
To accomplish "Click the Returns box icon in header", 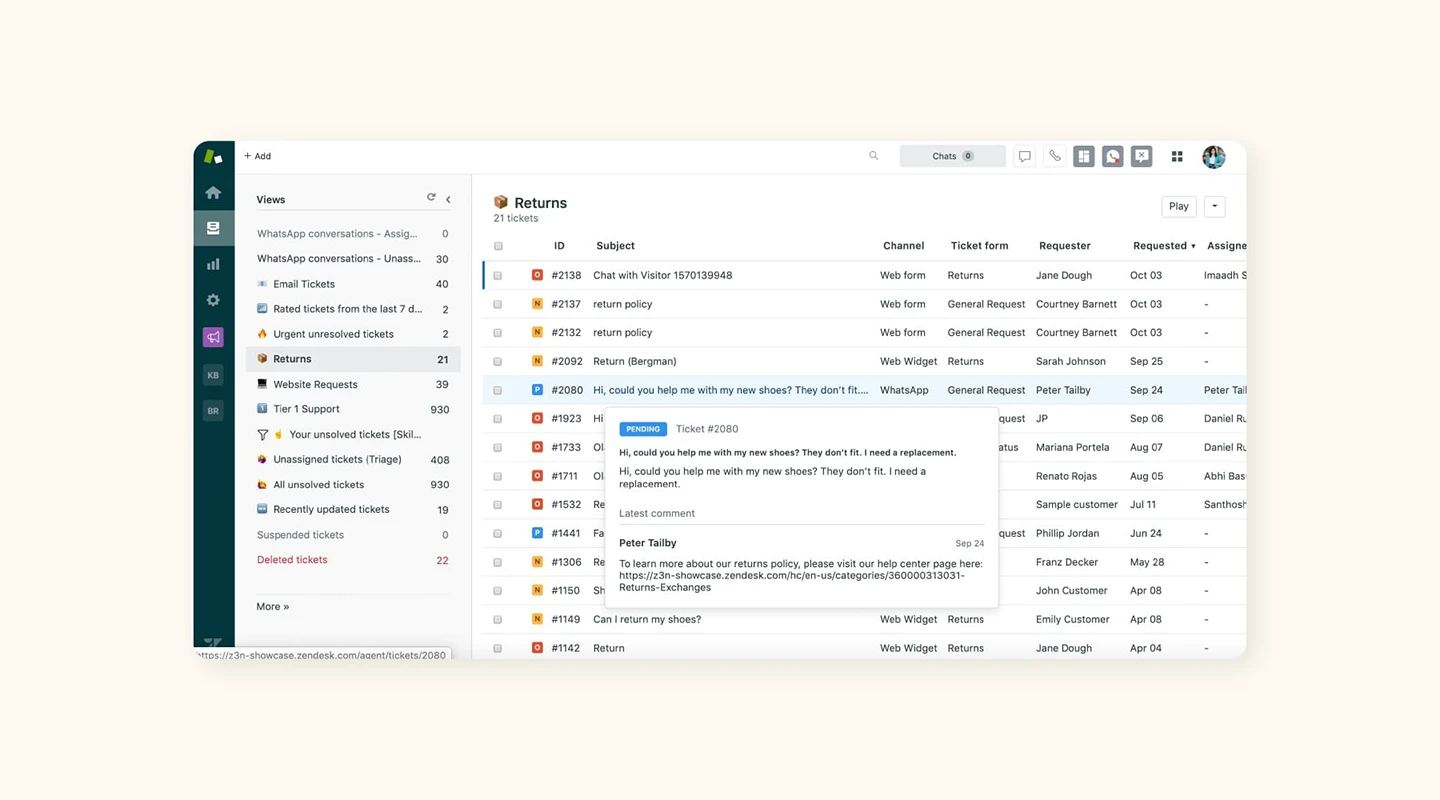I will [x=501, y=202].
